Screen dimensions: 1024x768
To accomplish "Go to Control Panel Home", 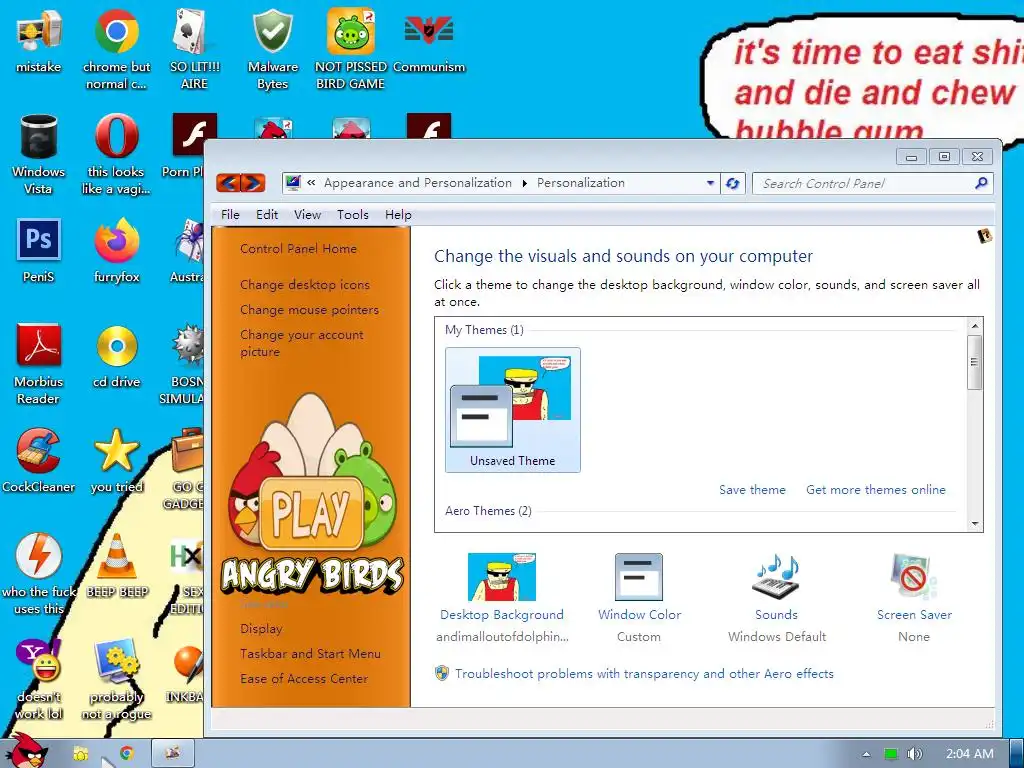I will coord(298,249).
